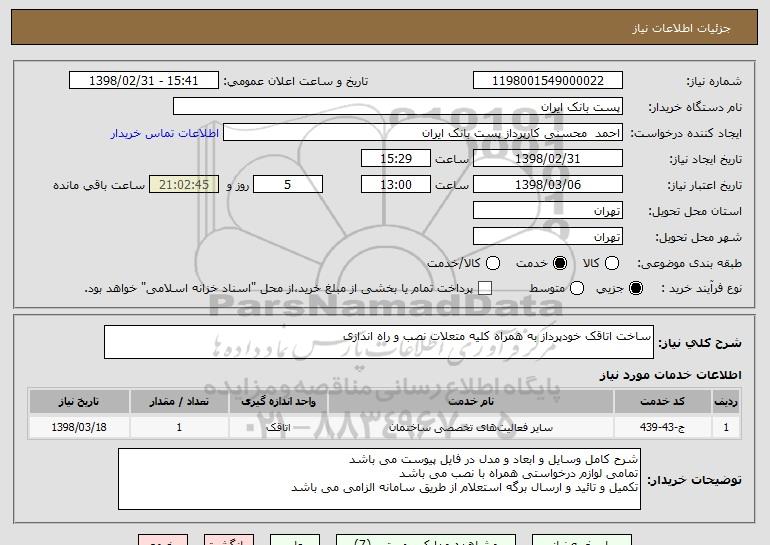Click the استان محل تحویل field
Screen dimensions: 770x545
[548, 211]
